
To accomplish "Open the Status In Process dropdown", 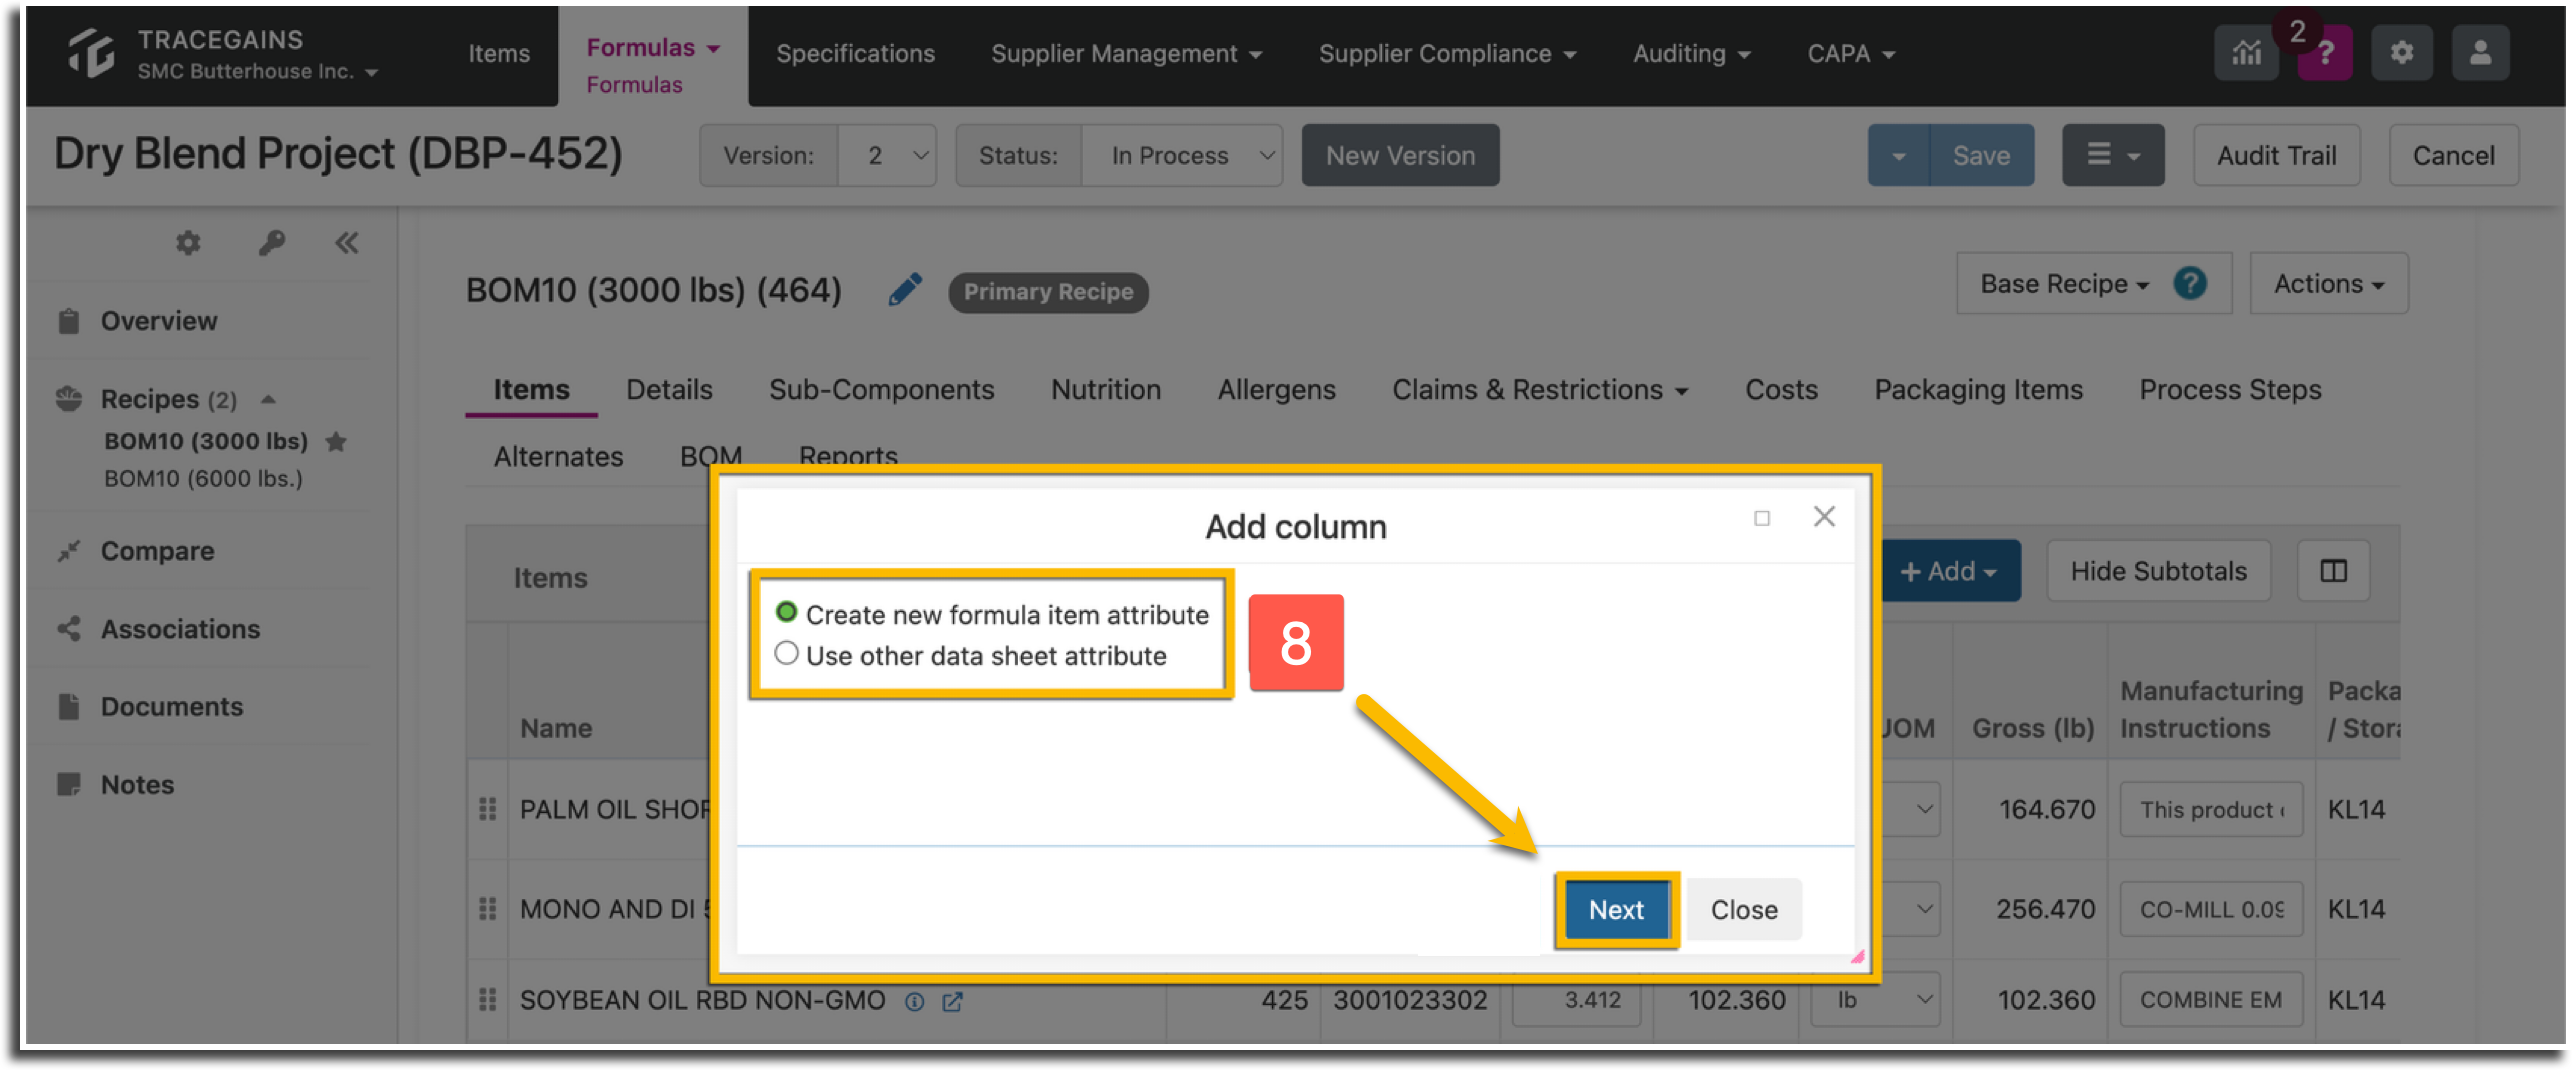I will (1181, 155).
